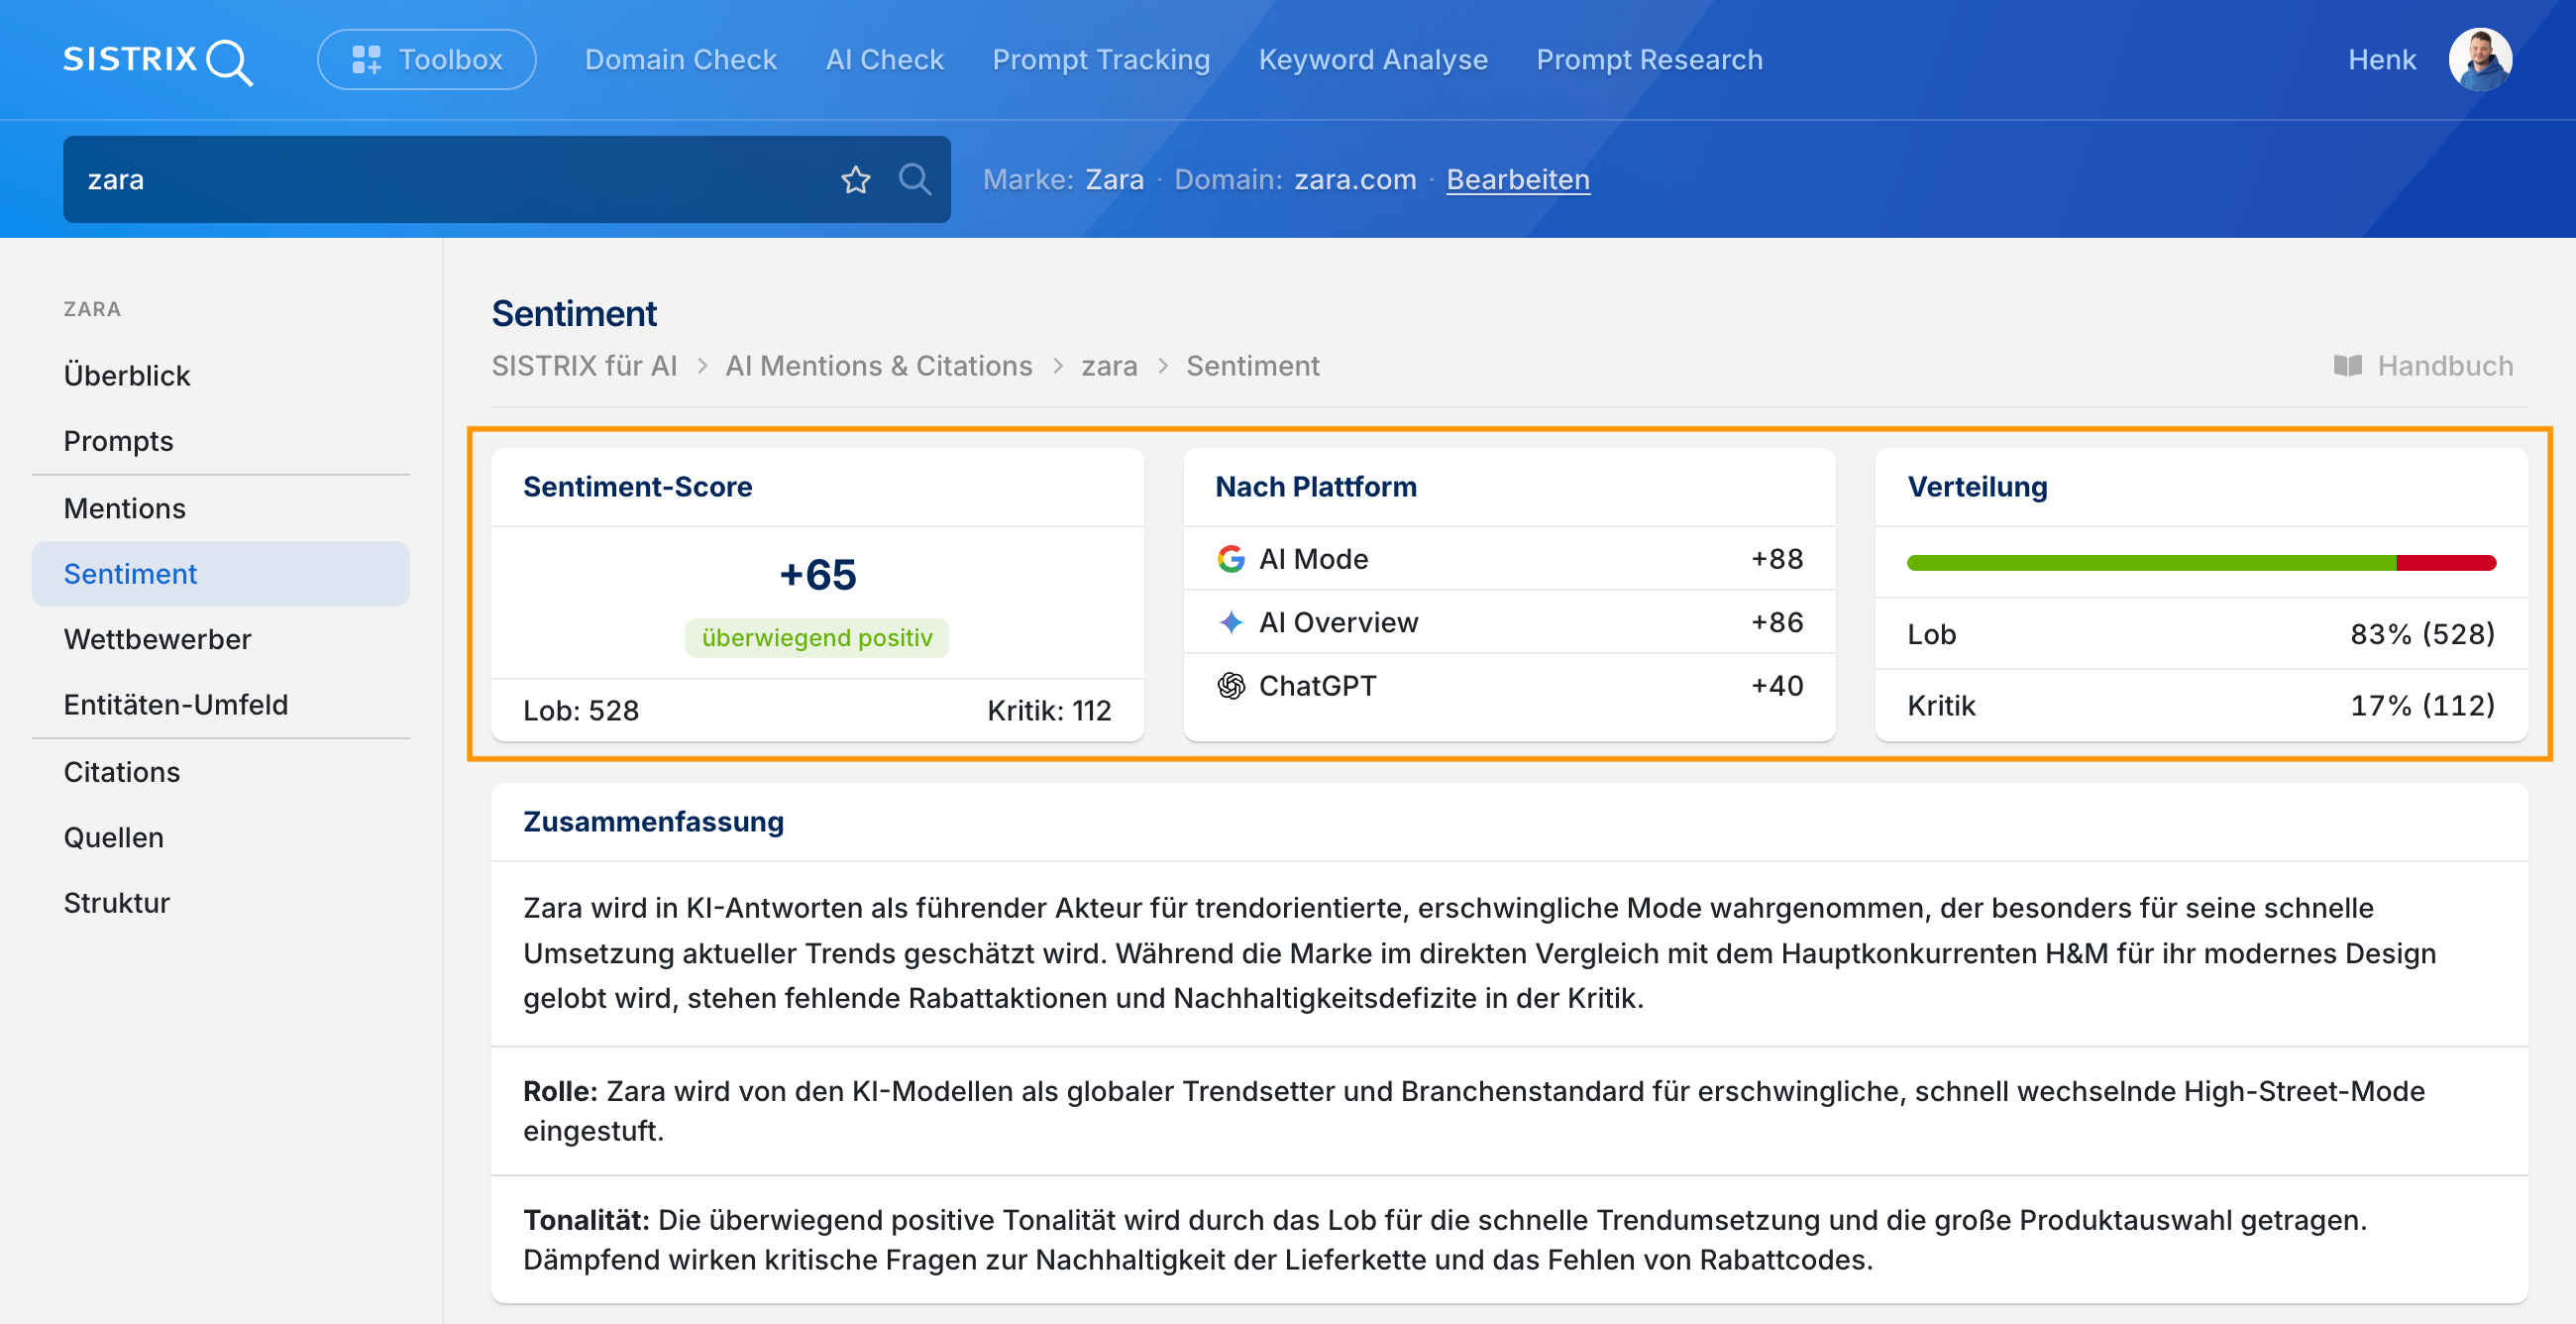Select the ChatGPT platform row

pyautogui.click(x=1509, y=686)
